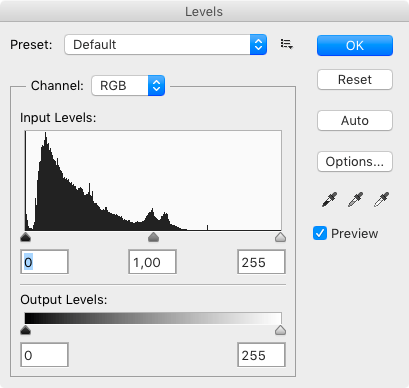
Task: Open the Options... dialog
Action: point(355,162)
